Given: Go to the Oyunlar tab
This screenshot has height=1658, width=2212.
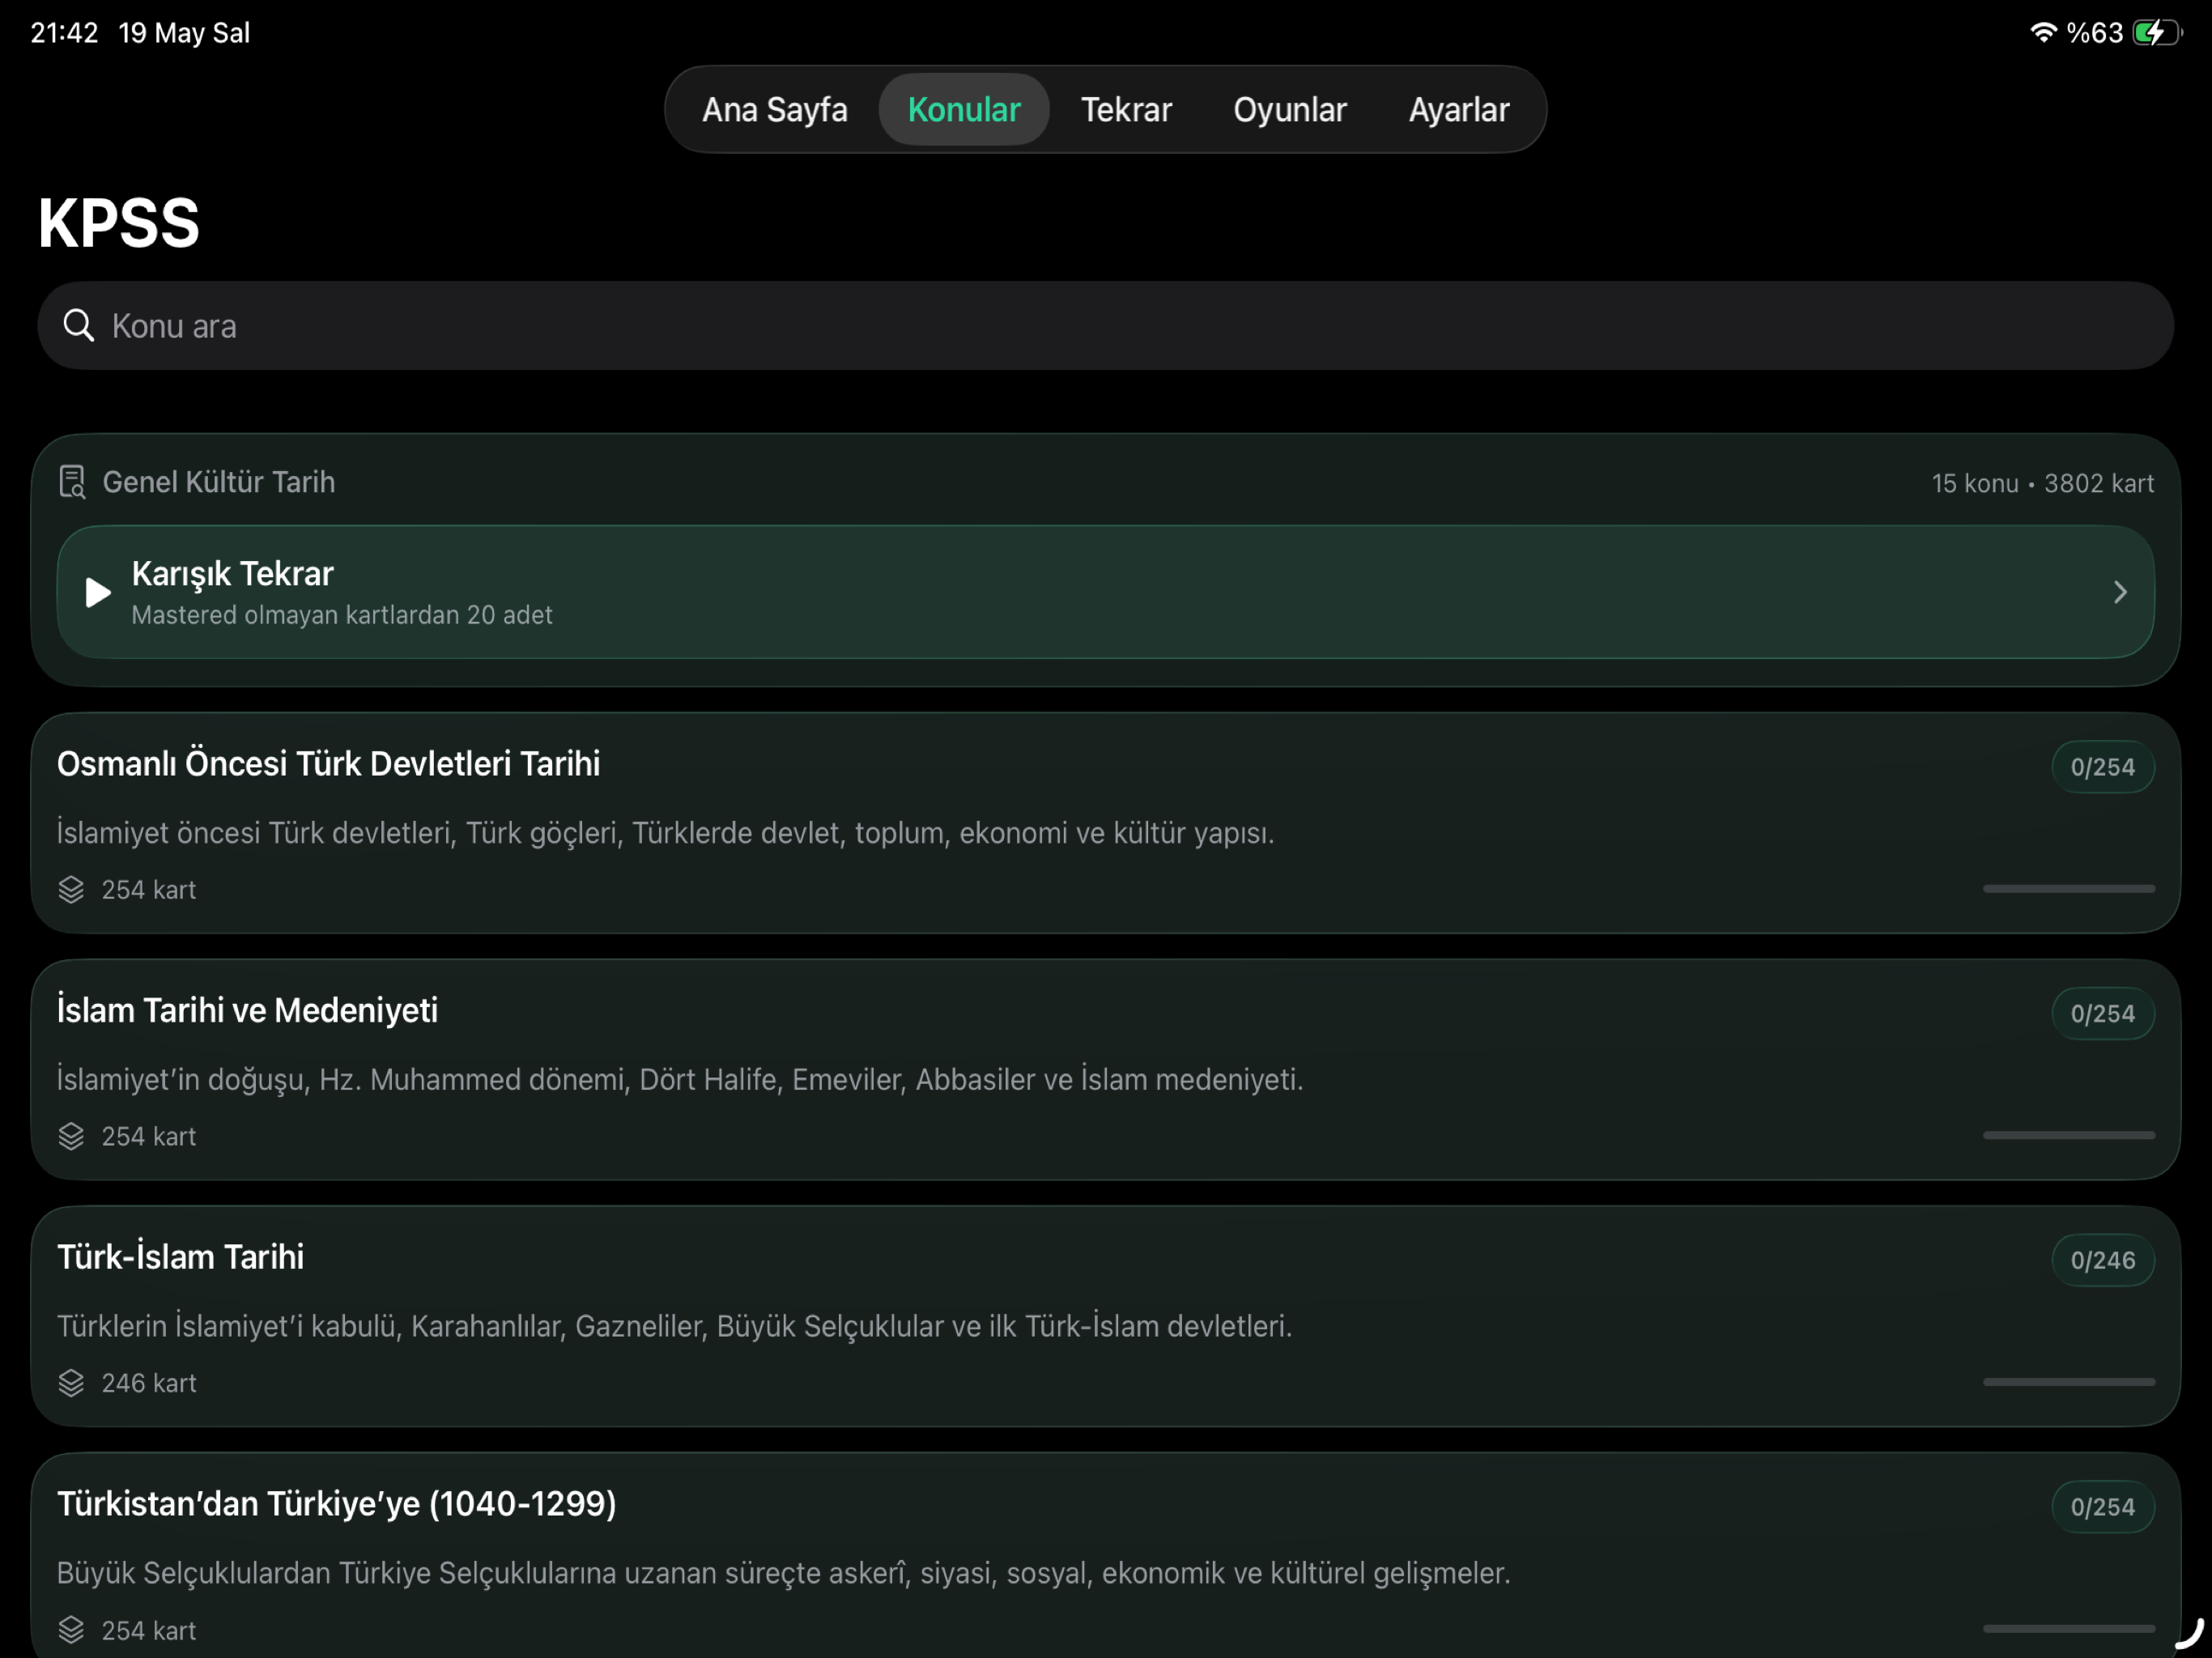Looking at the screenshot, I should (x=1289, y=109).
